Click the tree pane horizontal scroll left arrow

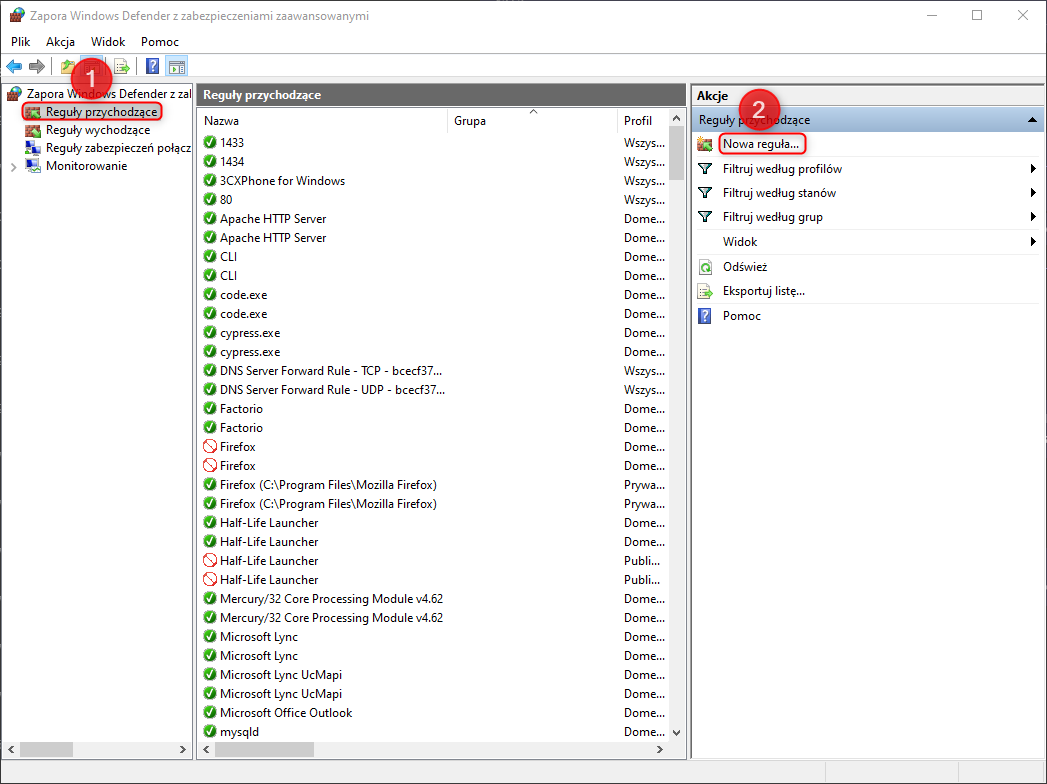point(11,750)
